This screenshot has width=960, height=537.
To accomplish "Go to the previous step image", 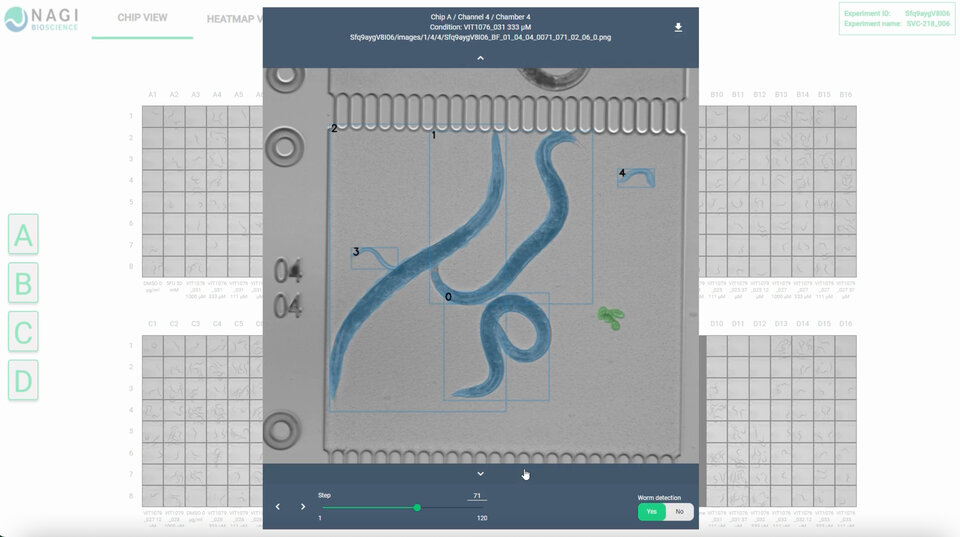I will coord(278,507).
